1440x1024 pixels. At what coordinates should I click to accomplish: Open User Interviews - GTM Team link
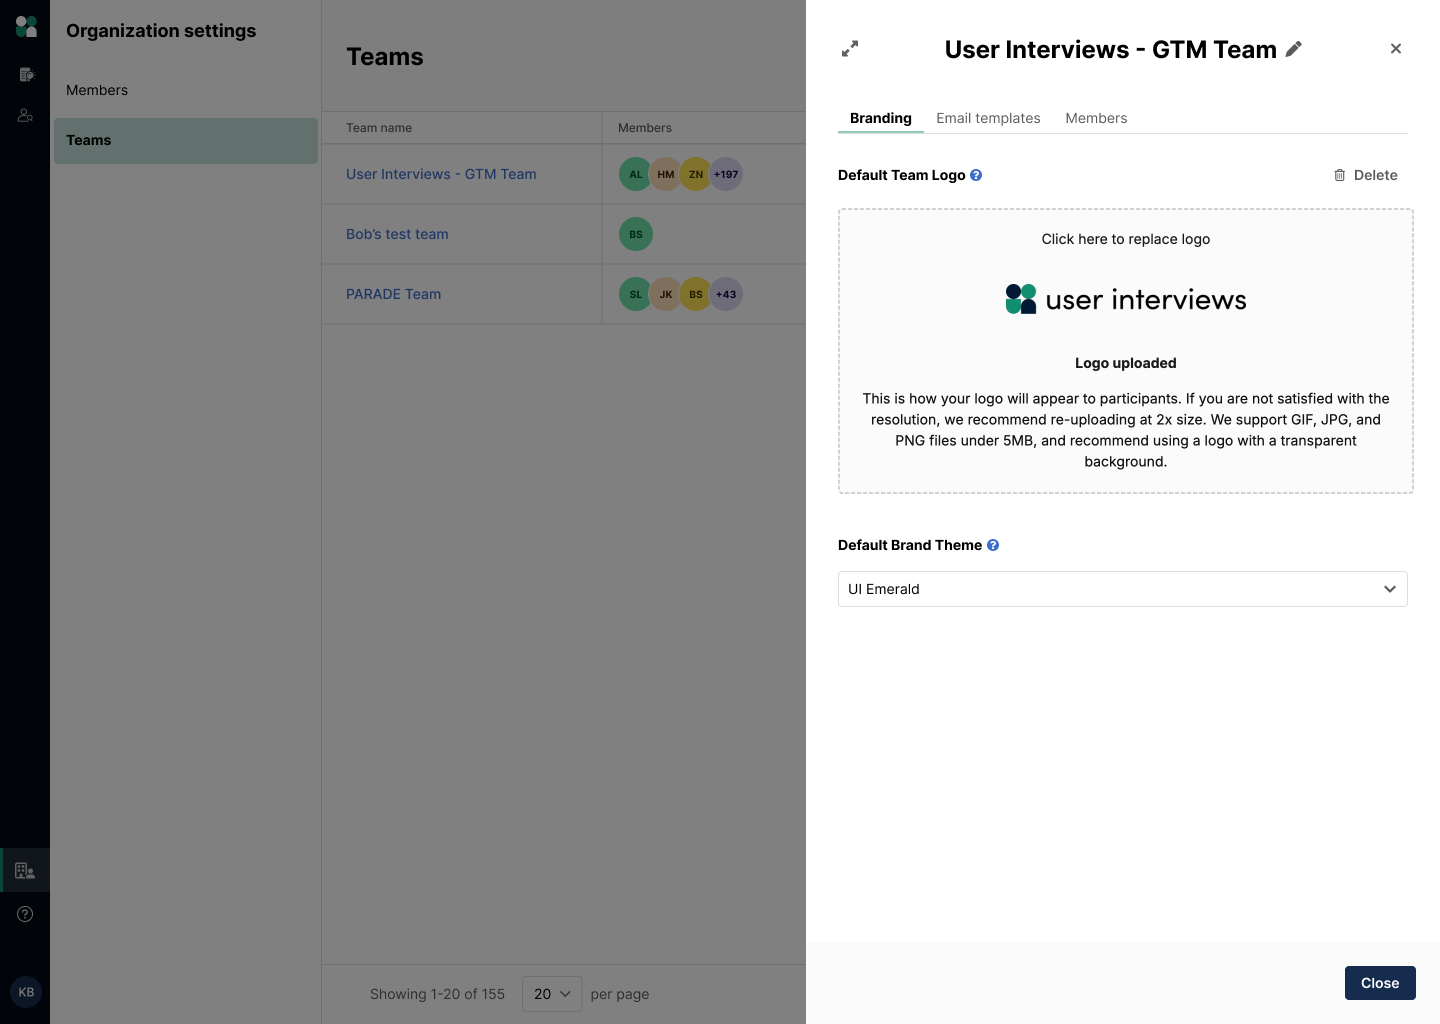[441, 174]
